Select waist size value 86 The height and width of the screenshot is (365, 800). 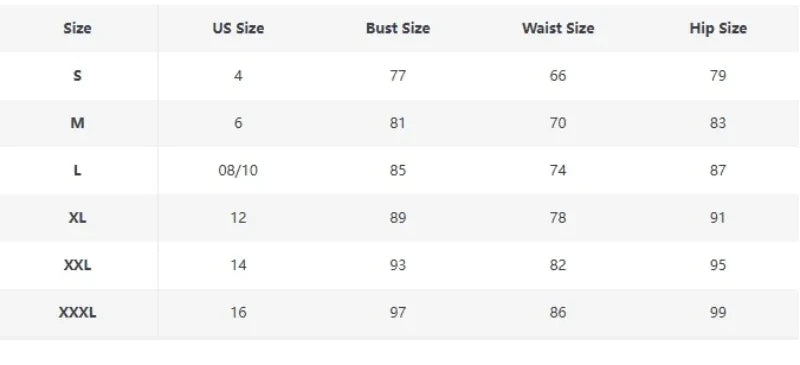[x=558, y=312]
